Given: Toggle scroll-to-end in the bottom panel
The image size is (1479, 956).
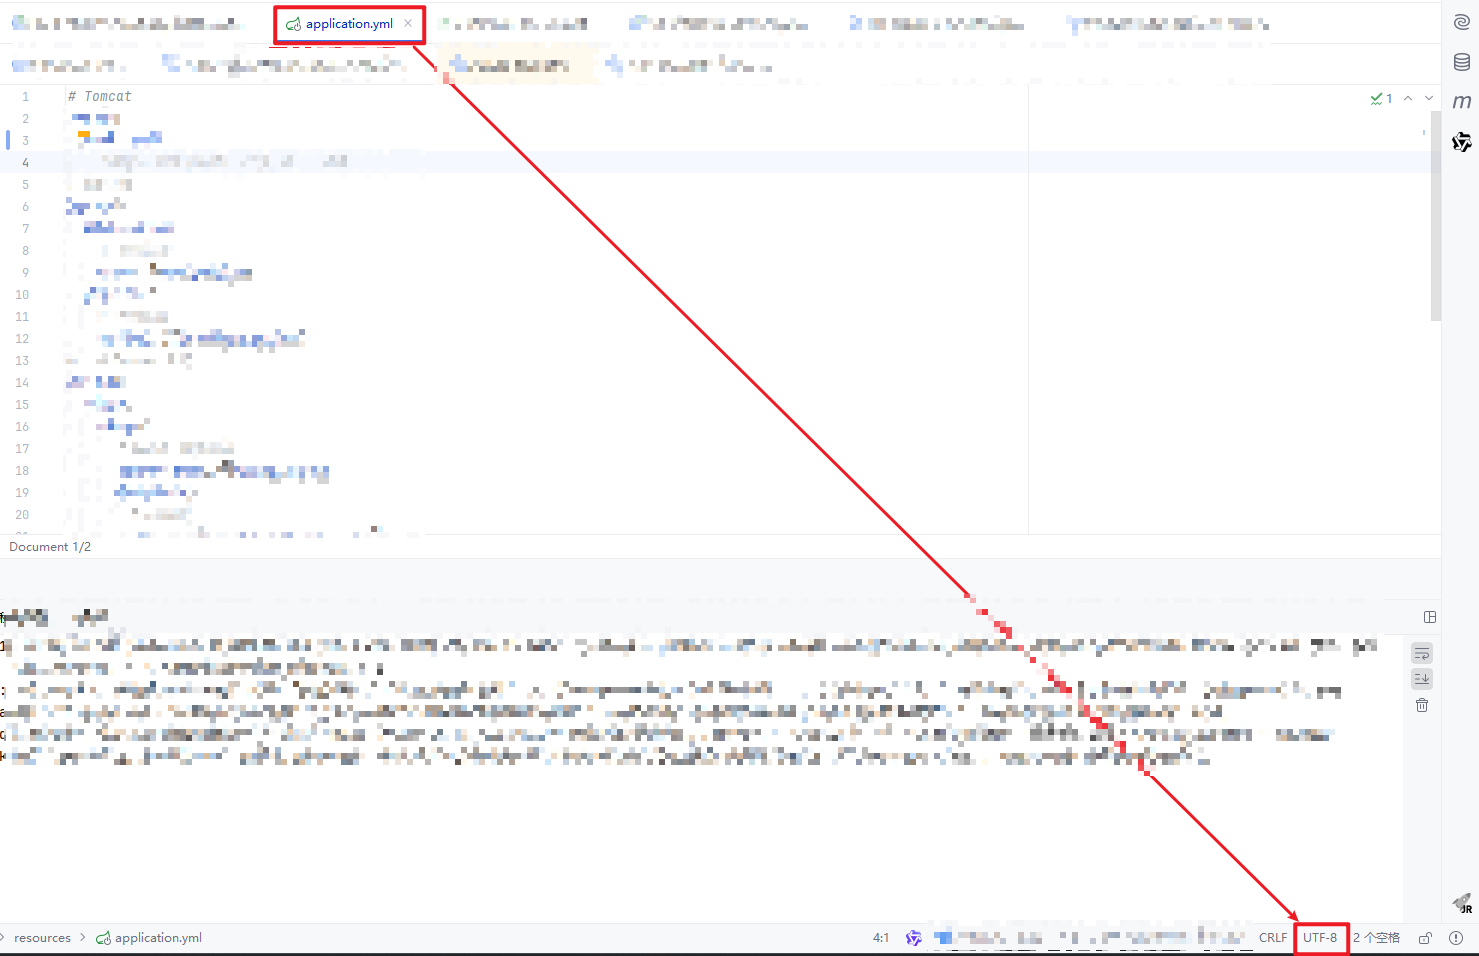Looking at the screenshot, I should pos(1421,679).
